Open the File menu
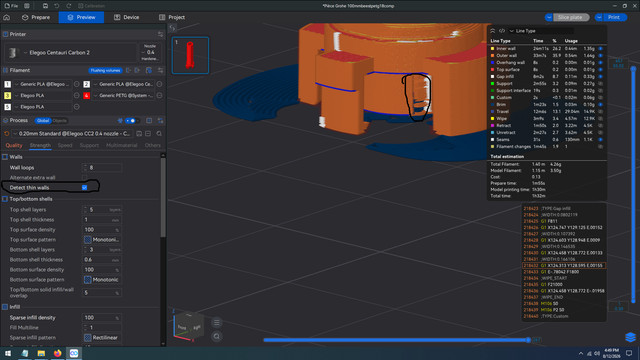 [11, 6]
